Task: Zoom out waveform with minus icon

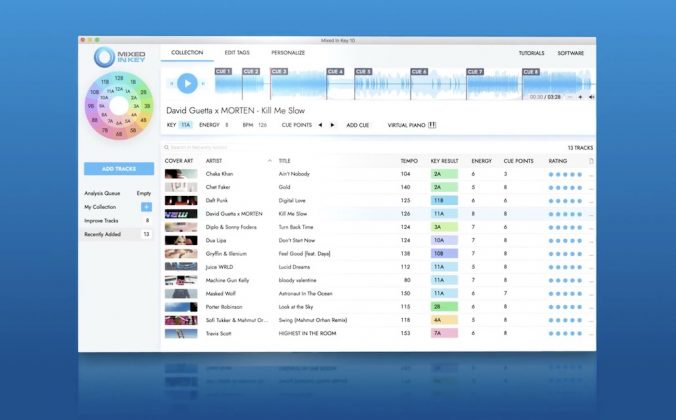Action: 569,97
